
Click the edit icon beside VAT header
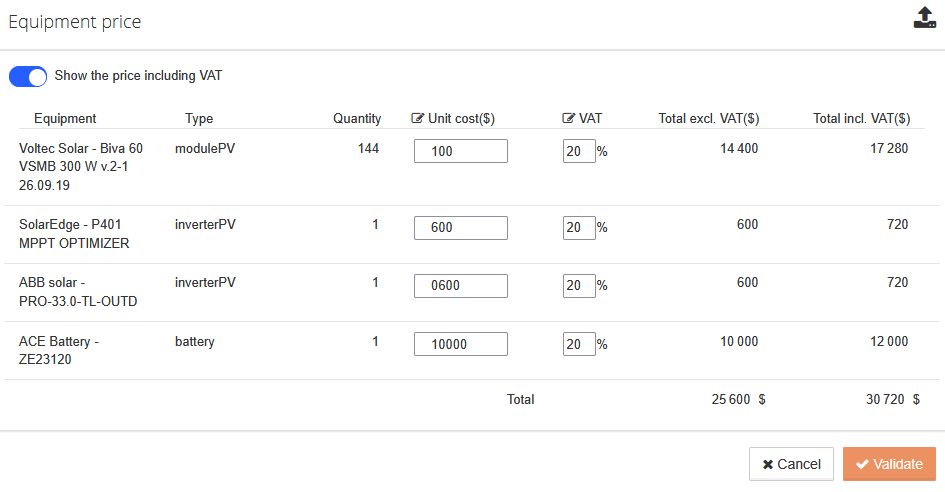coord(569,118)
